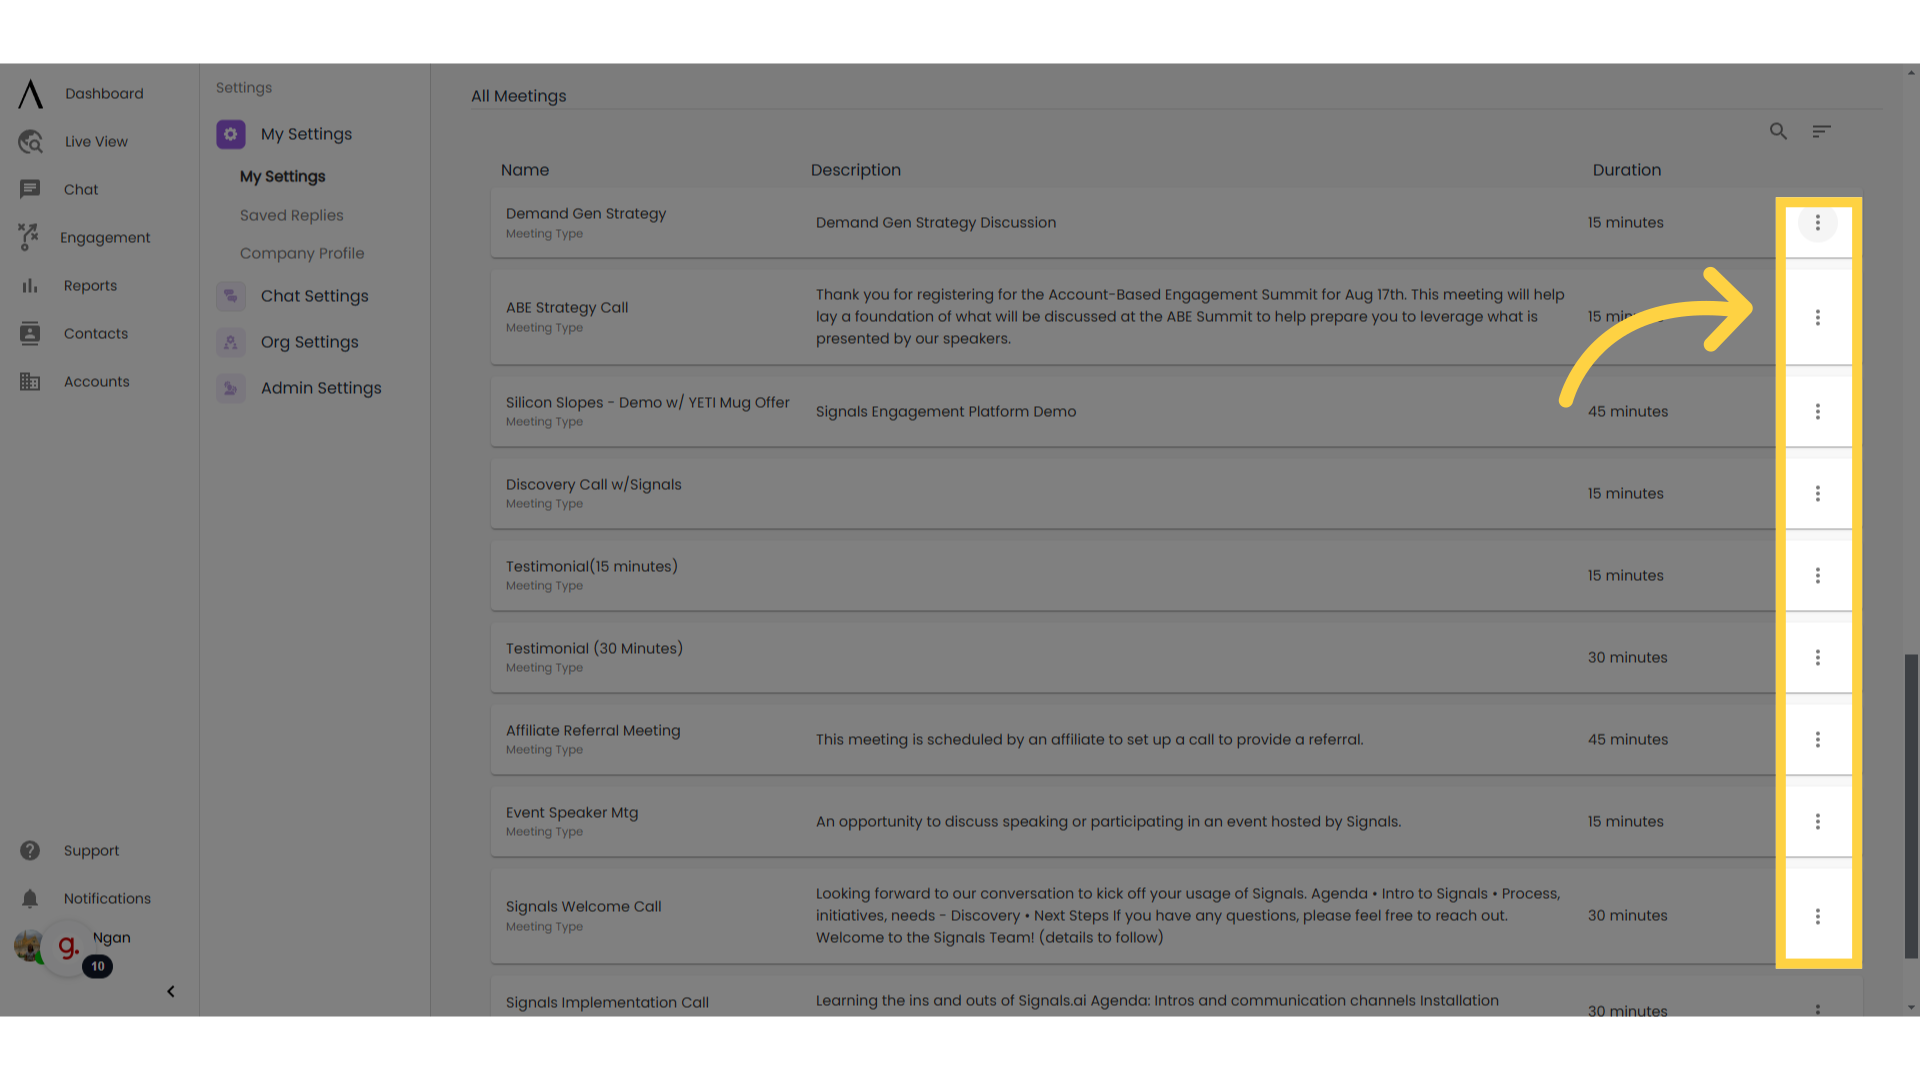Click search icon in top right
Screen dimensions: 1920x1080
(x=1778, y=131)
